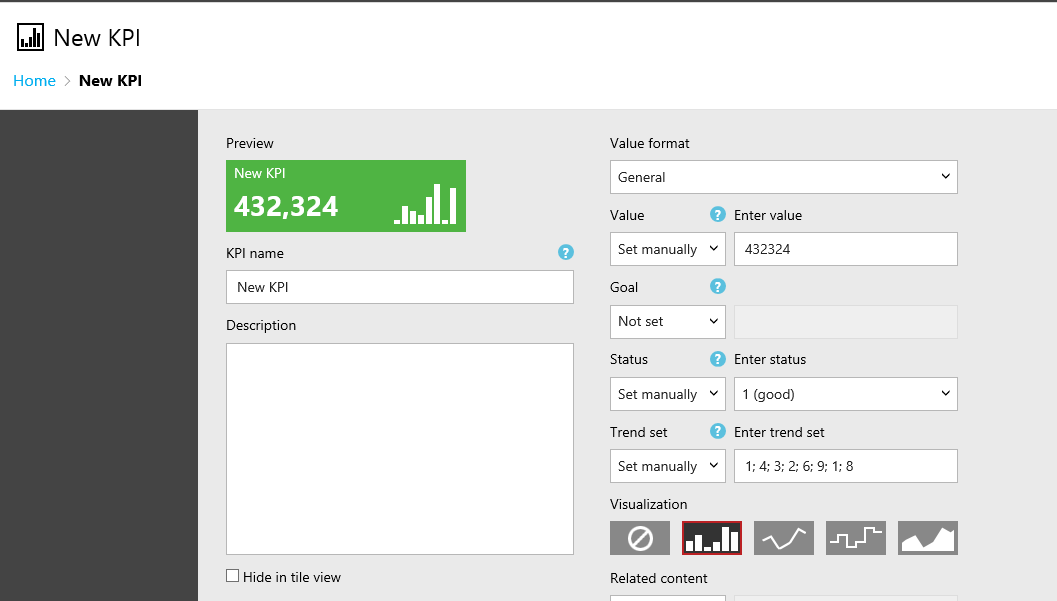This screenshot has height=601, width=1057.
Task: Click the help icon beside Status label
Action: [717, 359]
